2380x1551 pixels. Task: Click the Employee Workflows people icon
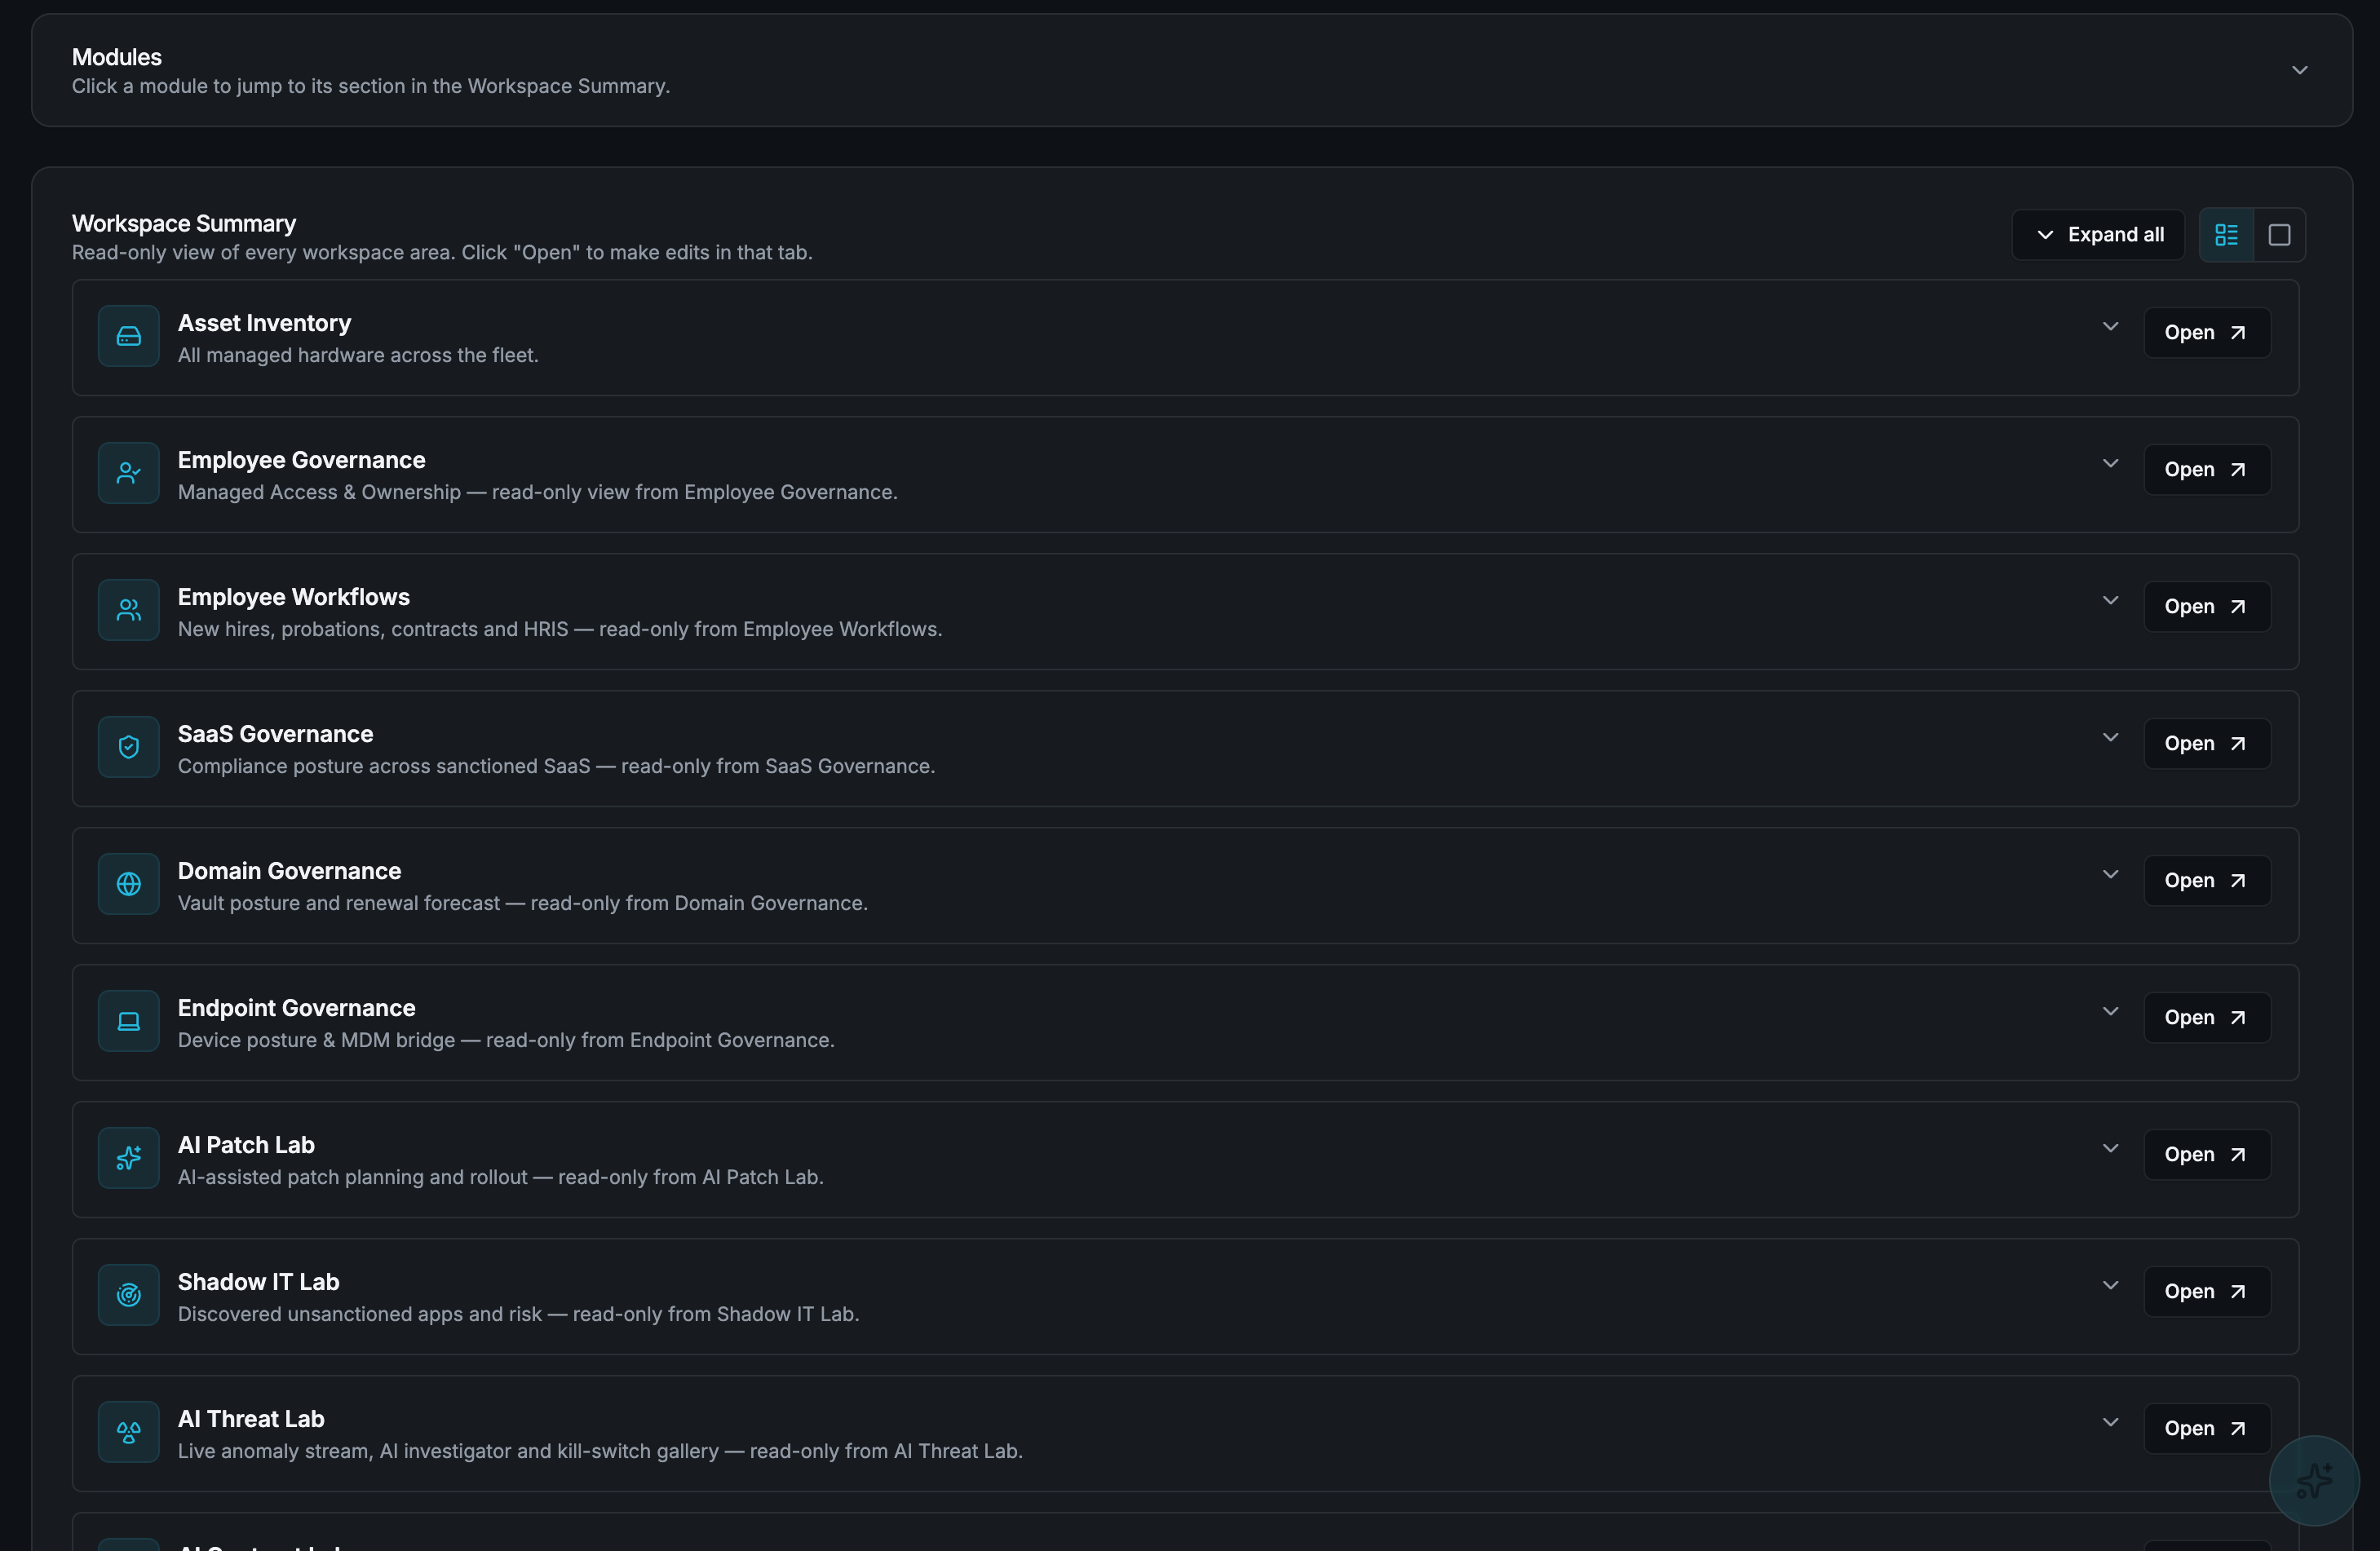pyautogui.click(x=129, y=610)
